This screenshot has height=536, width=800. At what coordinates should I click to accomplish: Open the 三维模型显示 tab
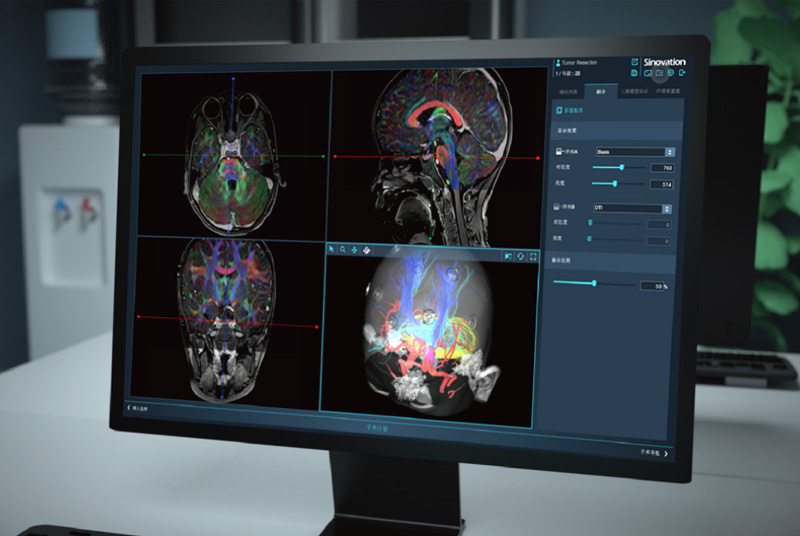[x=633, y=89]
